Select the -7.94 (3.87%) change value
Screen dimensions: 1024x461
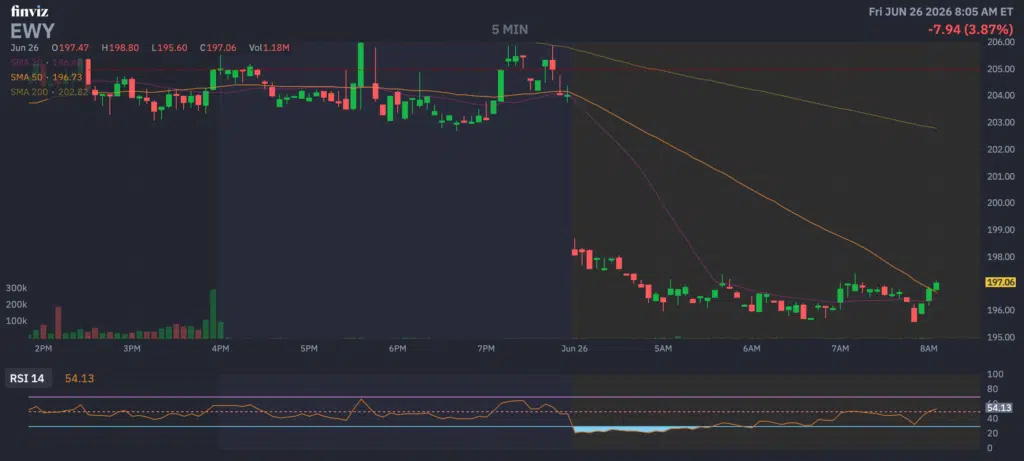point(970,29)
